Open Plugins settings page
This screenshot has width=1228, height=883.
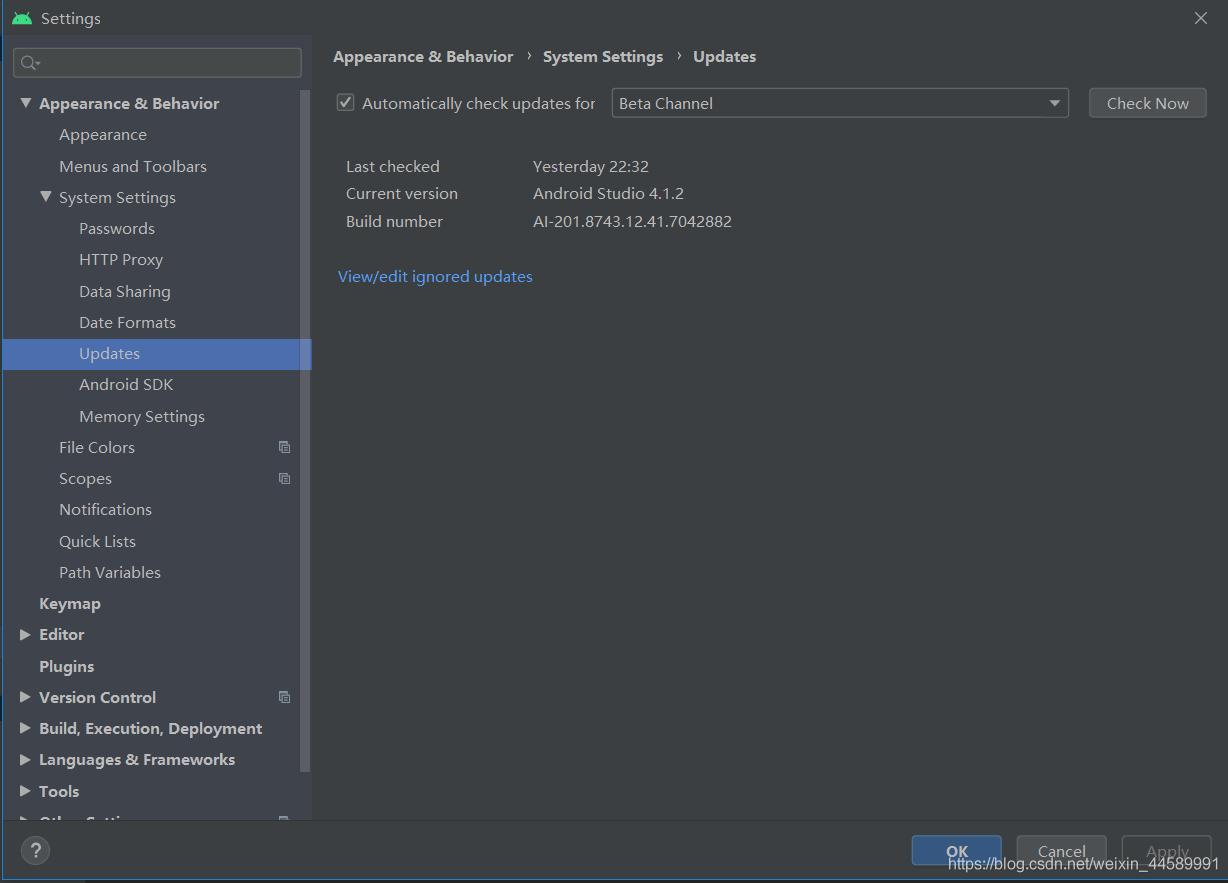click(66, 666)
